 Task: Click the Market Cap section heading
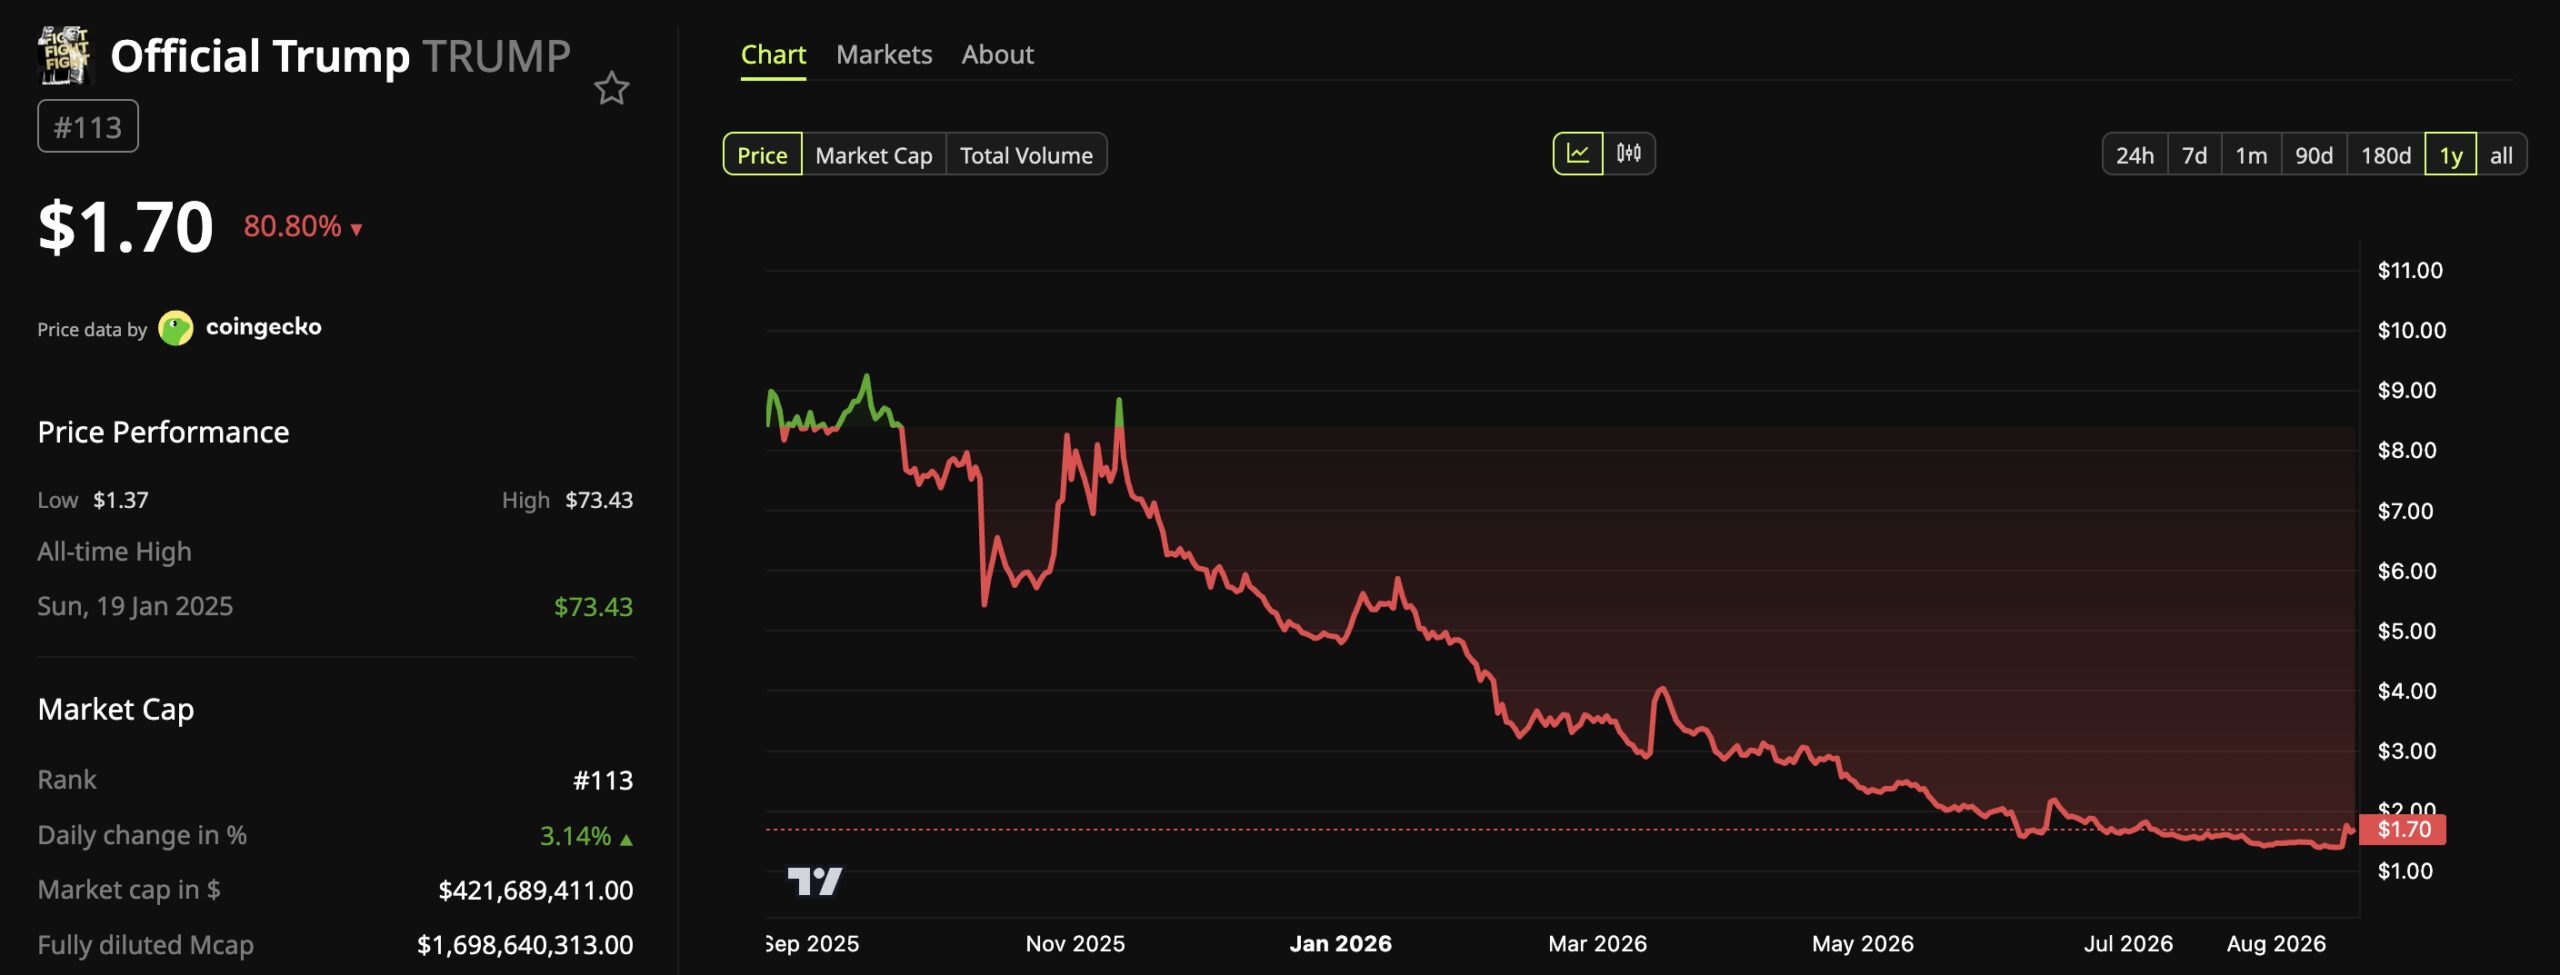116,710
